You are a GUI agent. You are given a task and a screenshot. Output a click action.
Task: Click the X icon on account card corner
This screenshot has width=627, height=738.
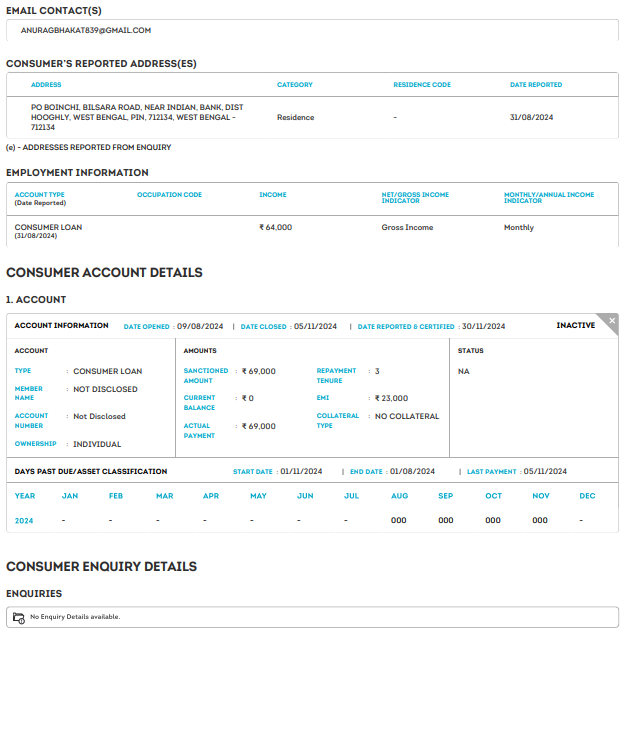coord(612,321)
